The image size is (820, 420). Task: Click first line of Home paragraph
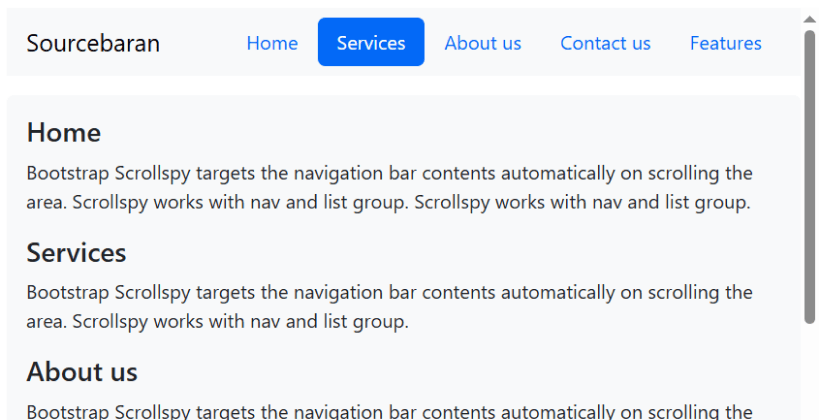tap(389, 174)
